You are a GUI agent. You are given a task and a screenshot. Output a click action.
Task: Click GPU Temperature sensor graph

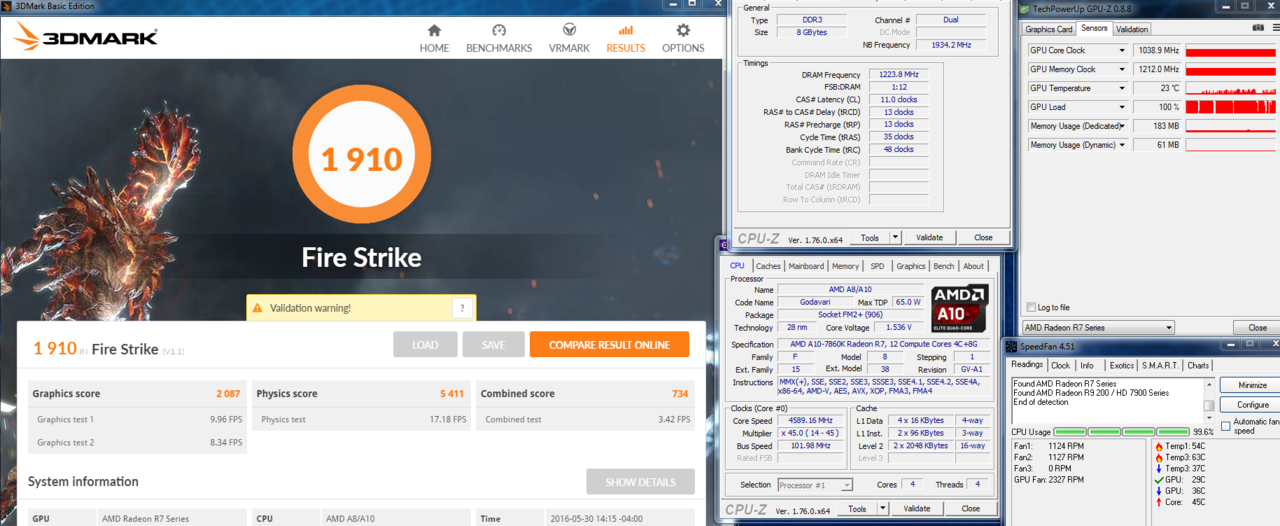point(1232,88)
